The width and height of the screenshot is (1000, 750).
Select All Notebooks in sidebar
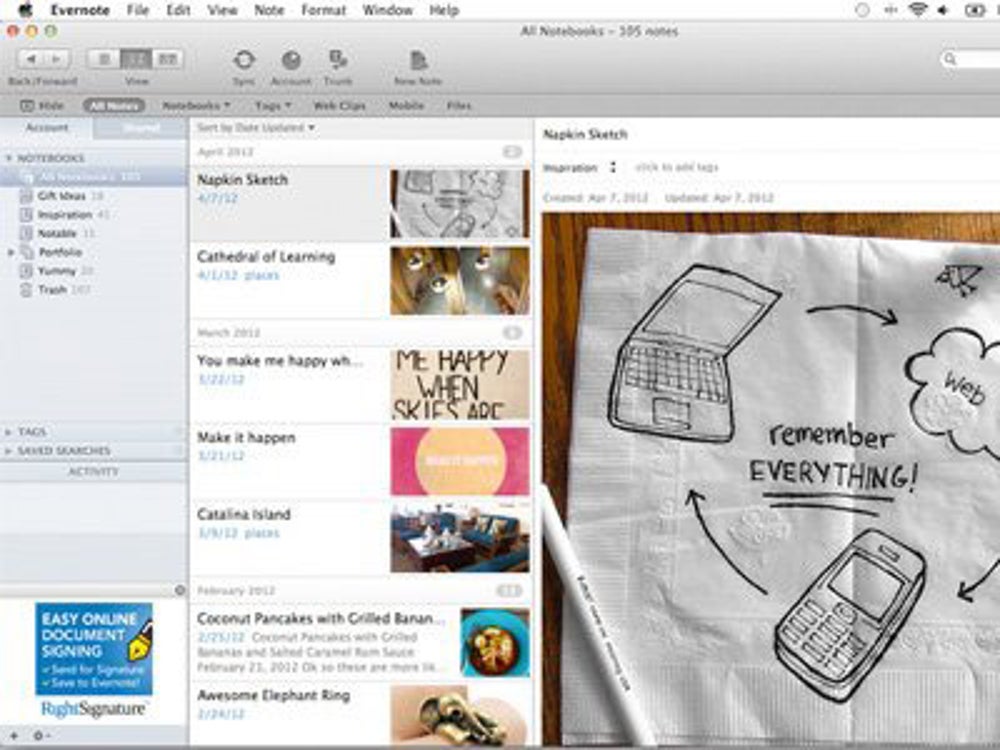[x=93, y=177]
